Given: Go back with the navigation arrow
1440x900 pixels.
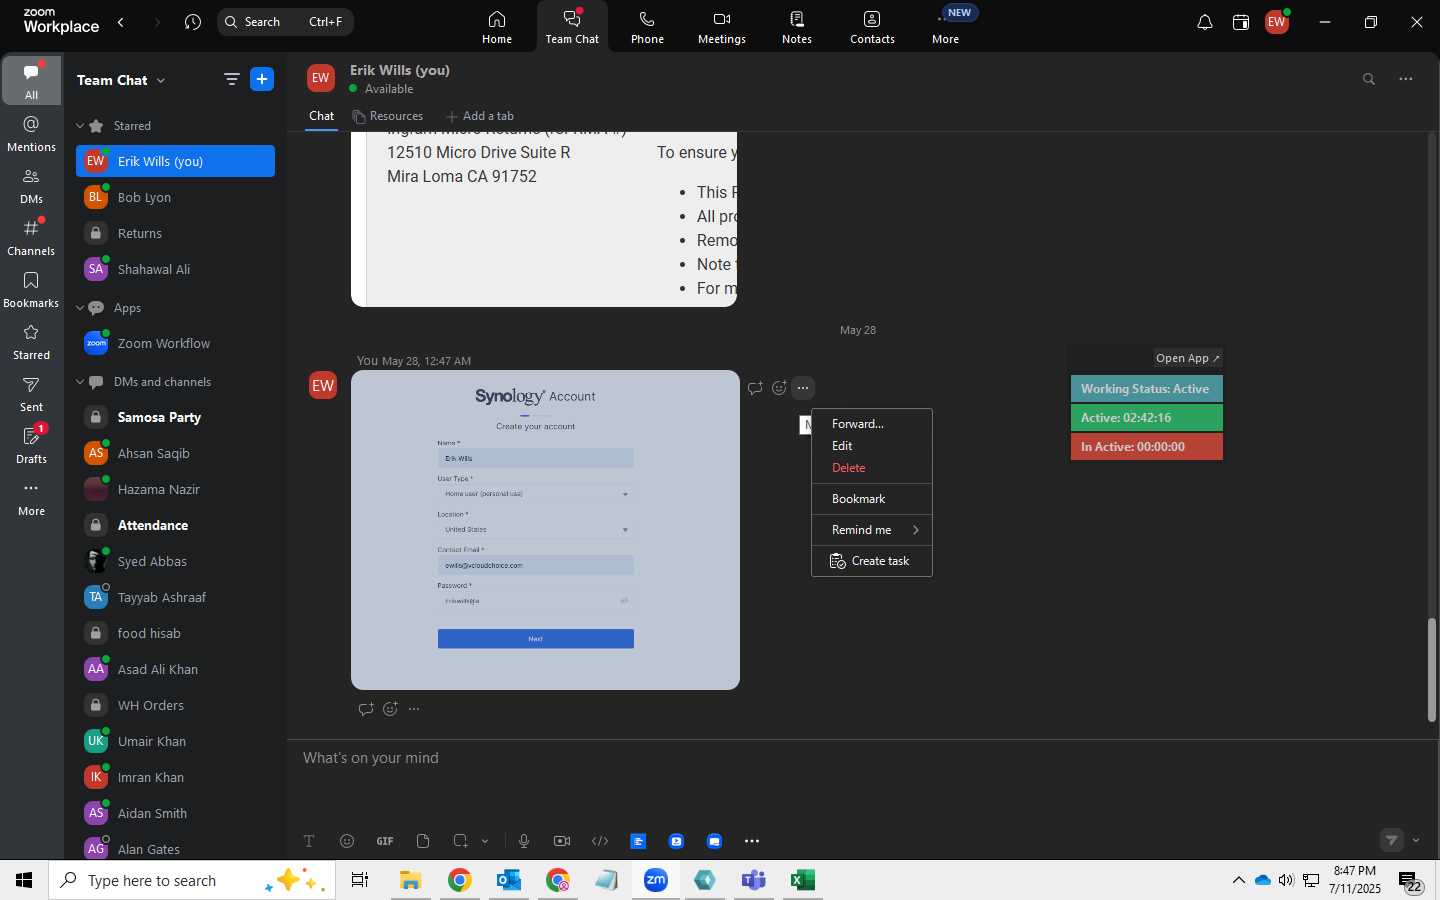Looking at the screenshot, I should pyautogui.click(x=121, y=22).
